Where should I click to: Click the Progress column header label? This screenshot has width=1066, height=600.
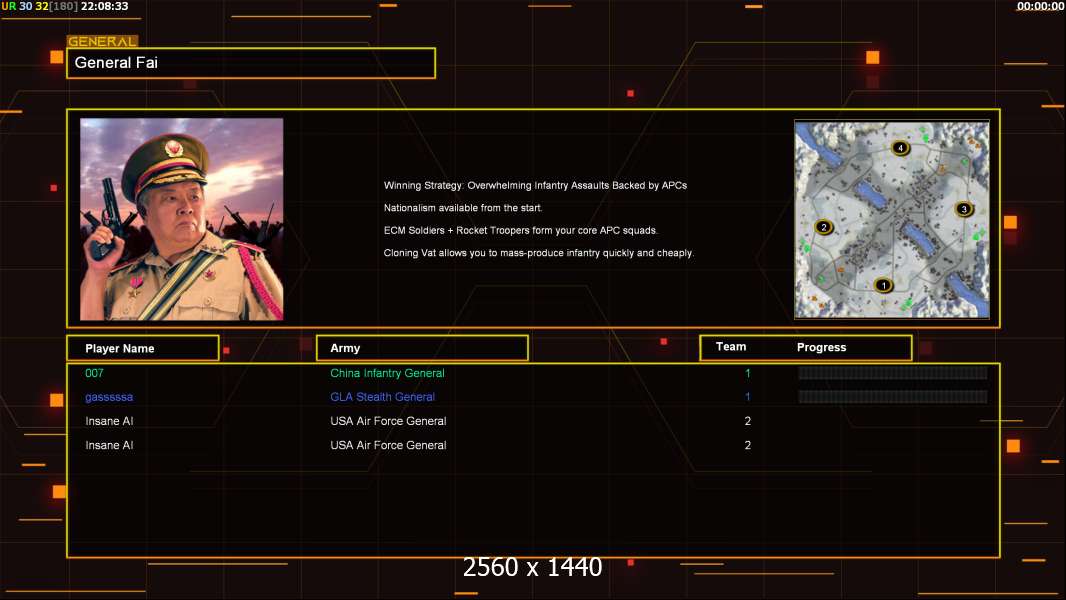pyautogui.click(x=821, y=347)
